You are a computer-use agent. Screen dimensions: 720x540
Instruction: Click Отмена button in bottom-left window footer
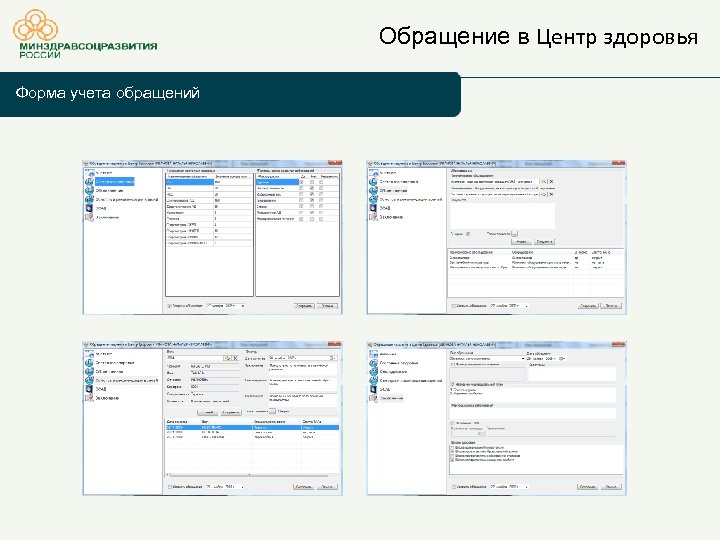(327, 486)
